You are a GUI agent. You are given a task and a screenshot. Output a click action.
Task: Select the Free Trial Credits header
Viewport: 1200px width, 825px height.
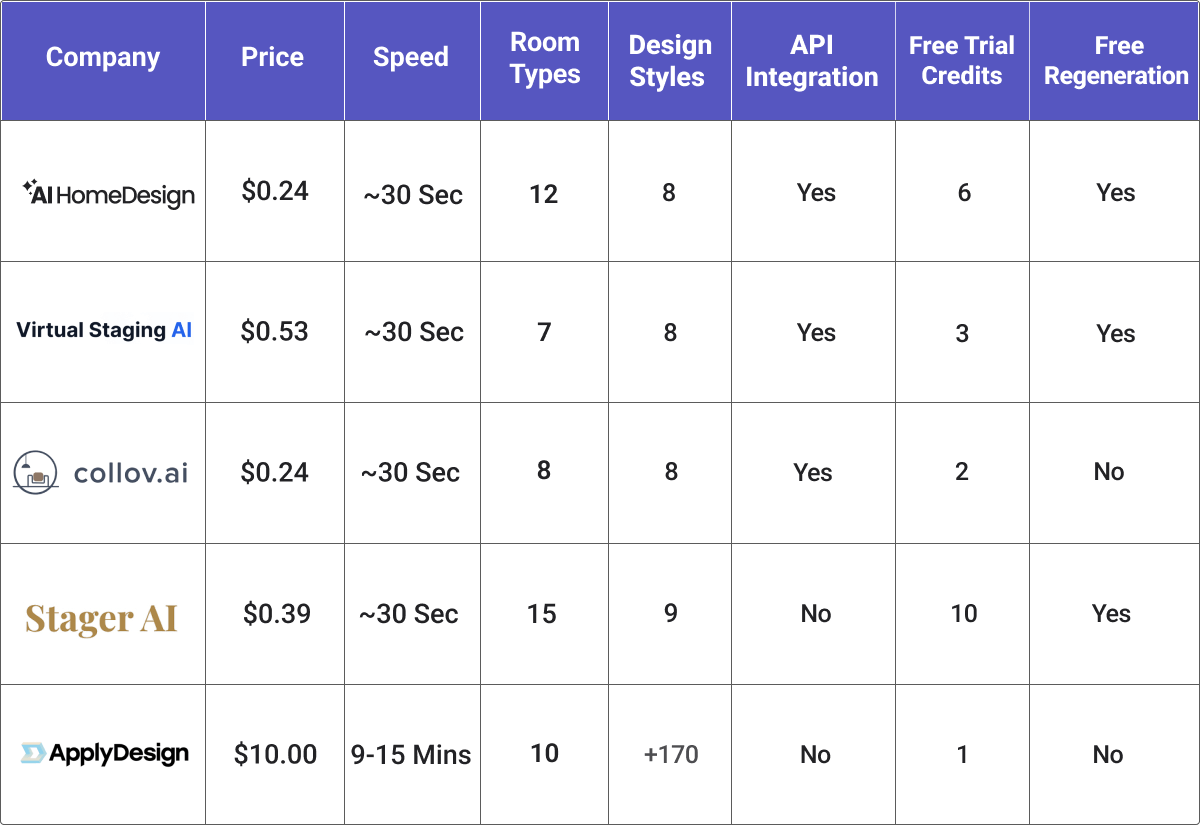(x=961, y=61)
